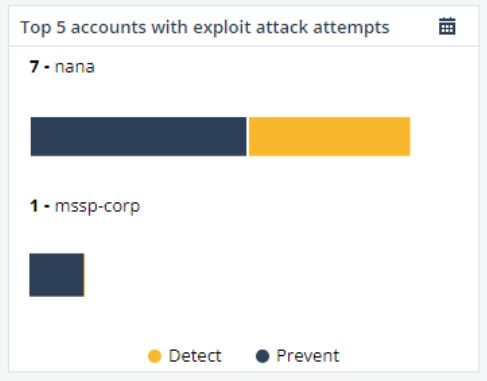
Task: Click the count 7 beside nana
Action: (x=34, y=66)
